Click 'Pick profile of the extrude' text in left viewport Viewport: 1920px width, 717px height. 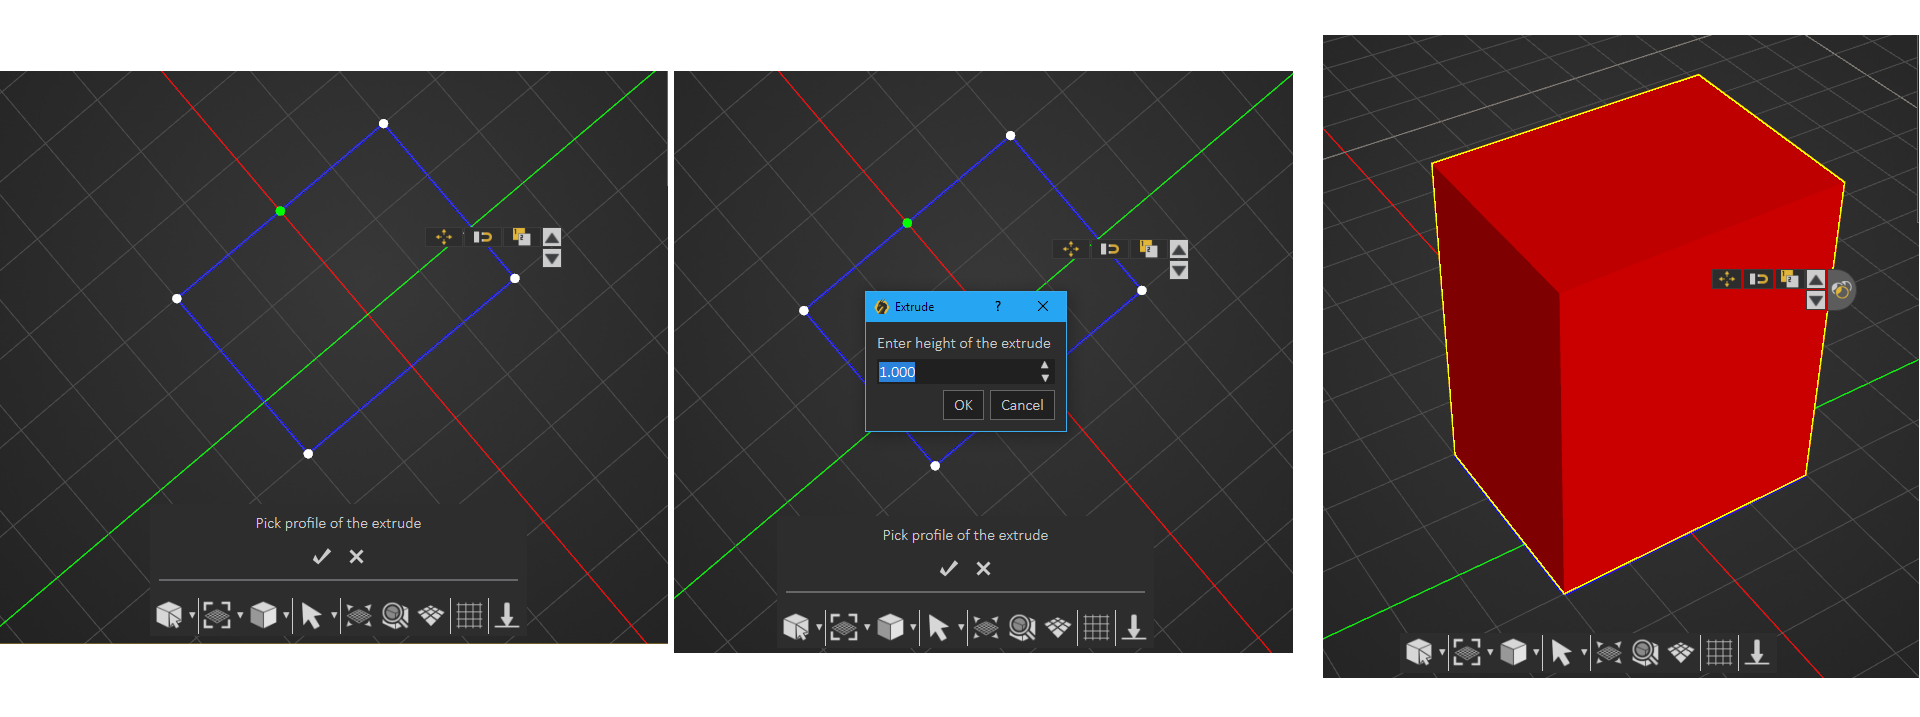click(338, 523)
